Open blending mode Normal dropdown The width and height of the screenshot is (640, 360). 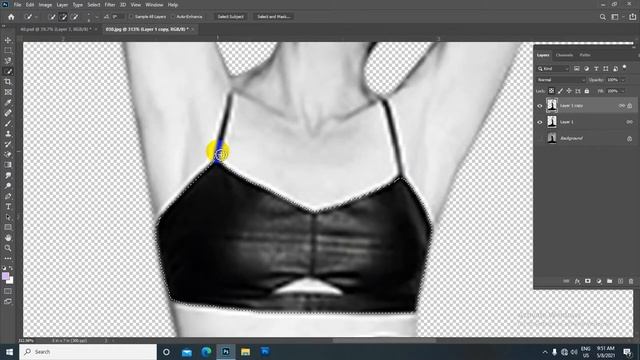[561, 80]
